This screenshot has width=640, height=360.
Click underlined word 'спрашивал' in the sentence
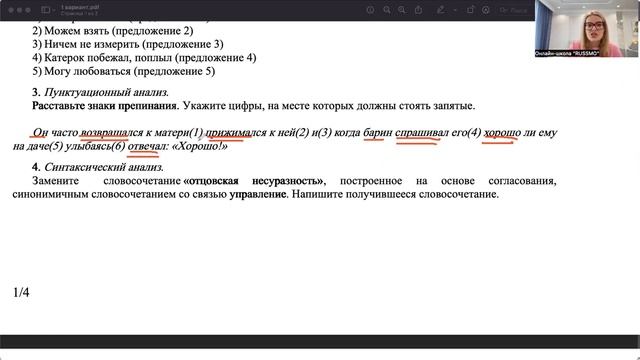pos(422,133)
